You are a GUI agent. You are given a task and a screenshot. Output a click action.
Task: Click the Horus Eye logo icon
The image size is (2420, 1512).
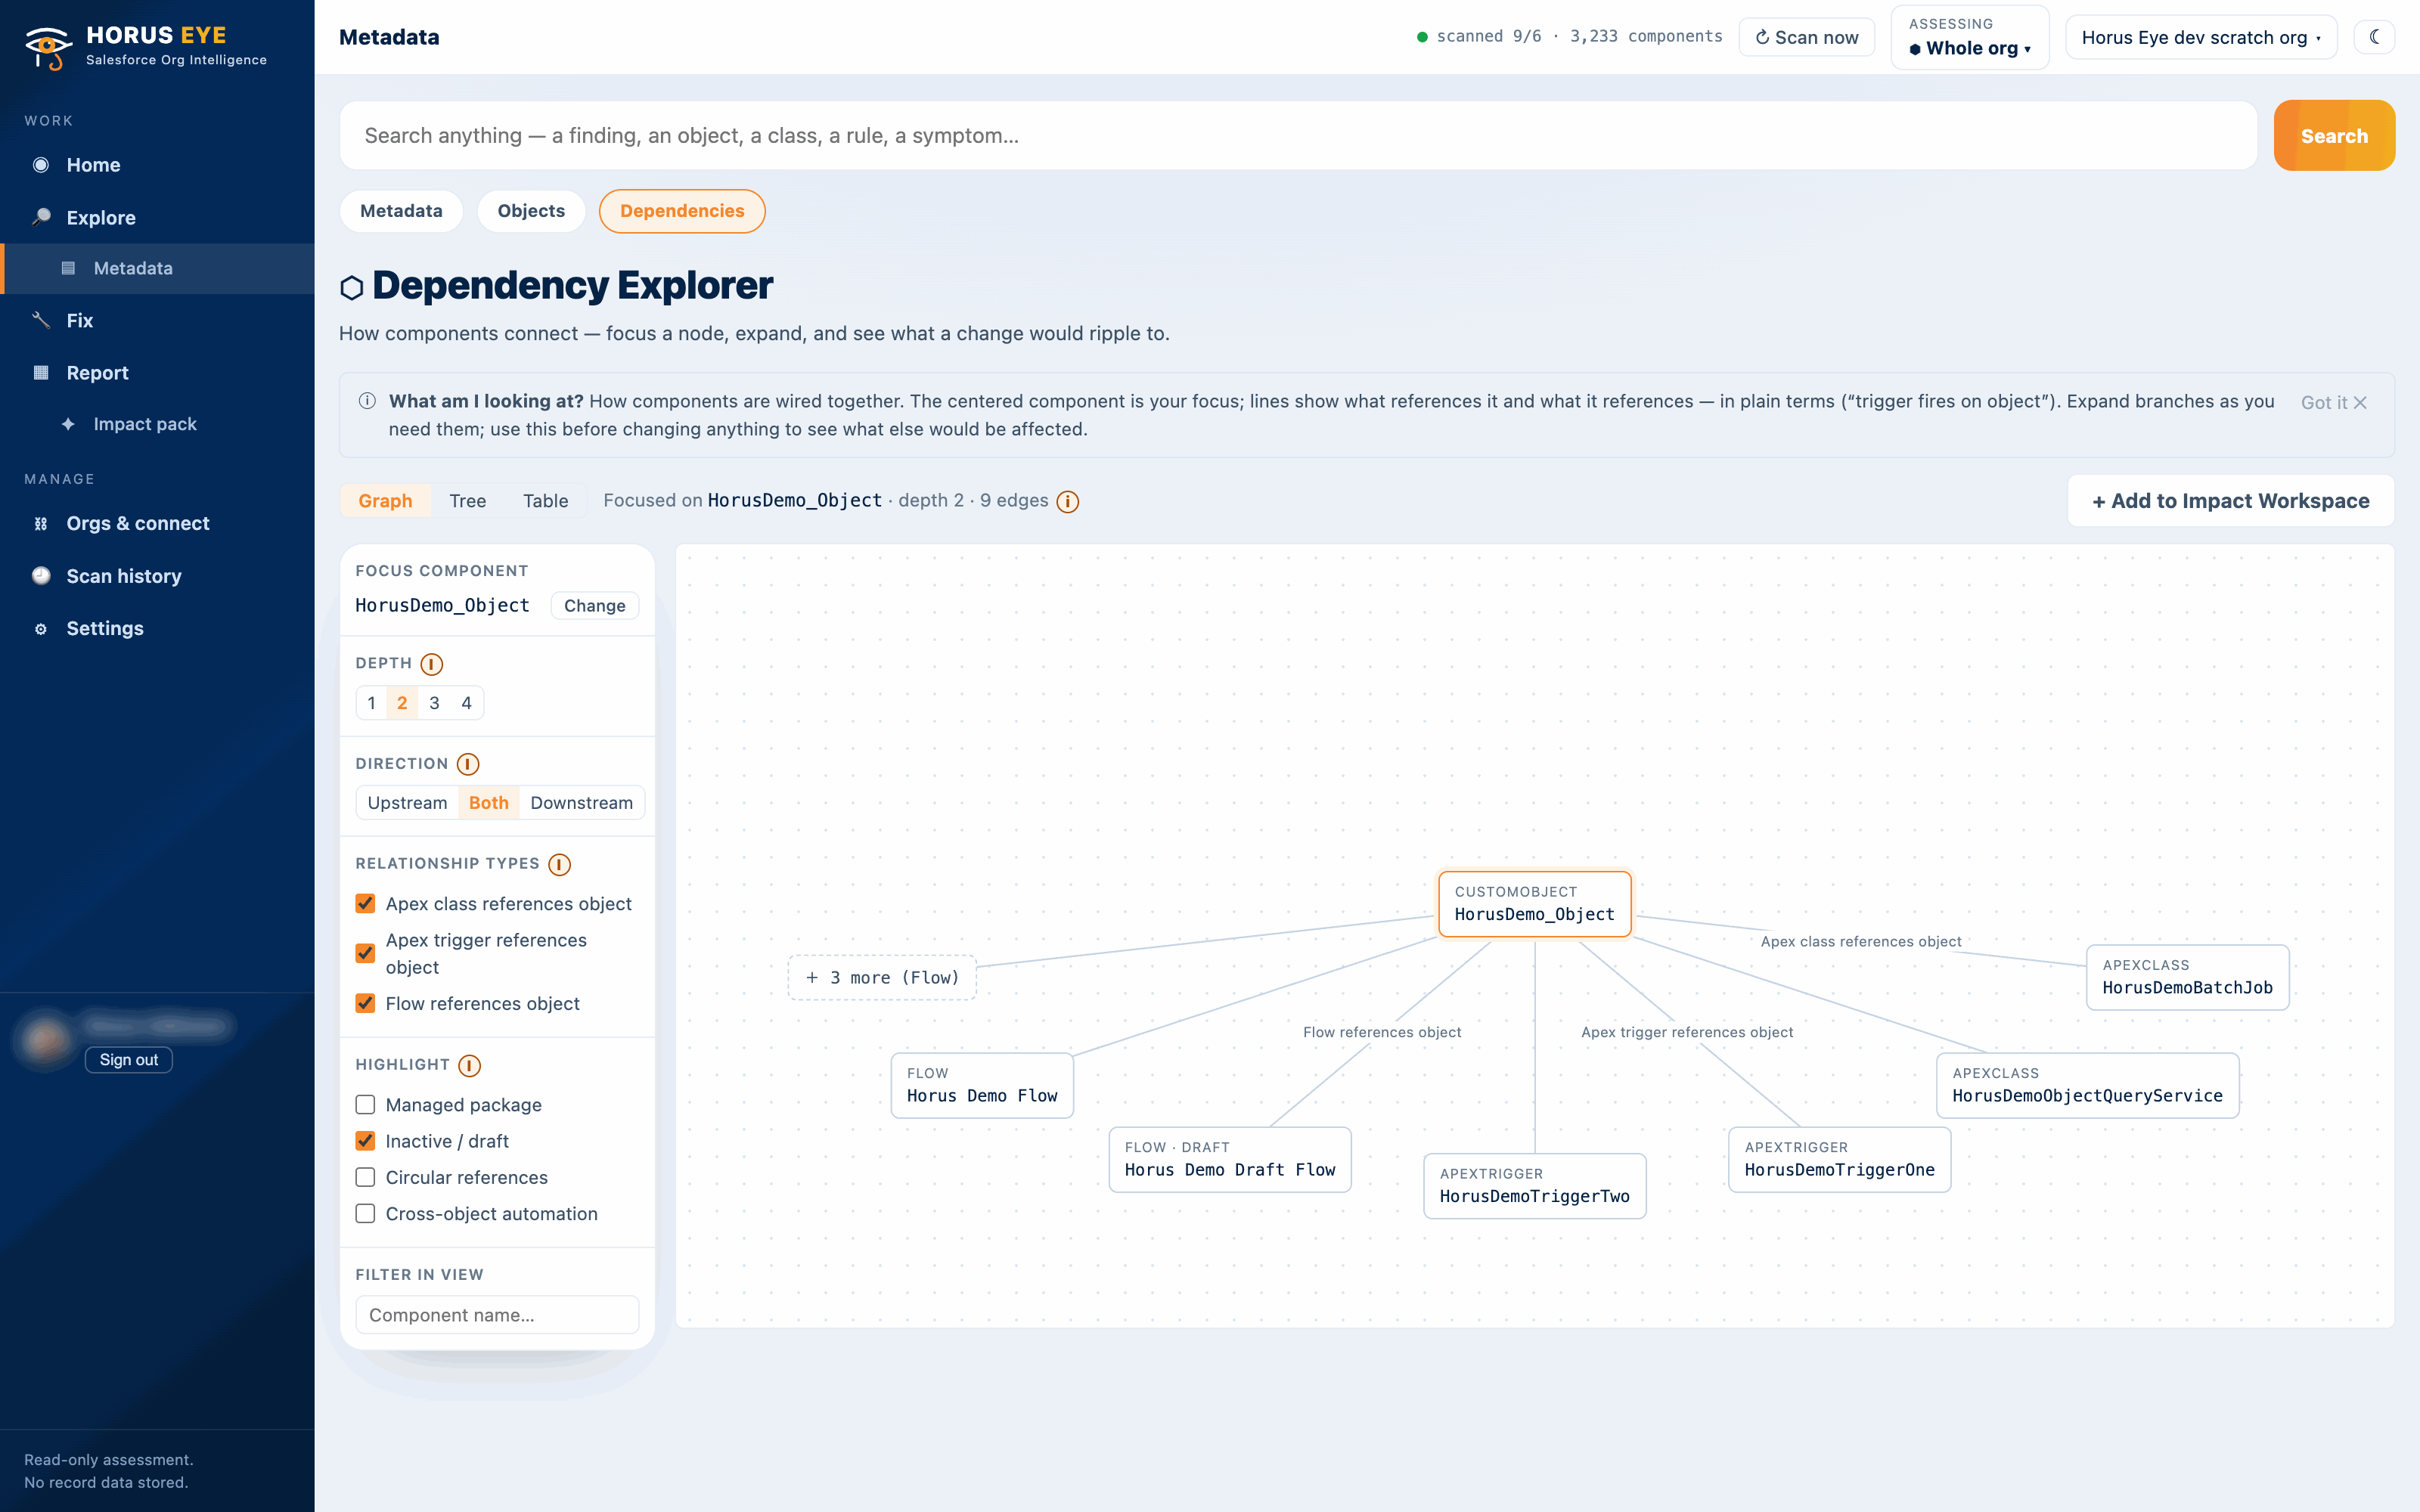click(x=48, y=47)
